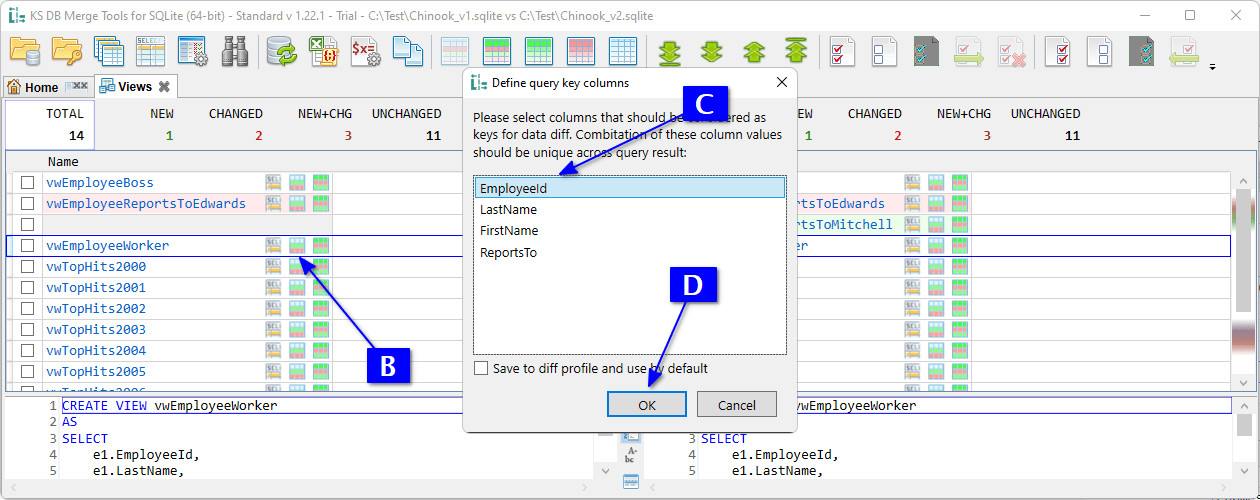Tick the vwTopHits2001 checkbox
This screenshot has height=500, width=1260.
click(28, 287)
